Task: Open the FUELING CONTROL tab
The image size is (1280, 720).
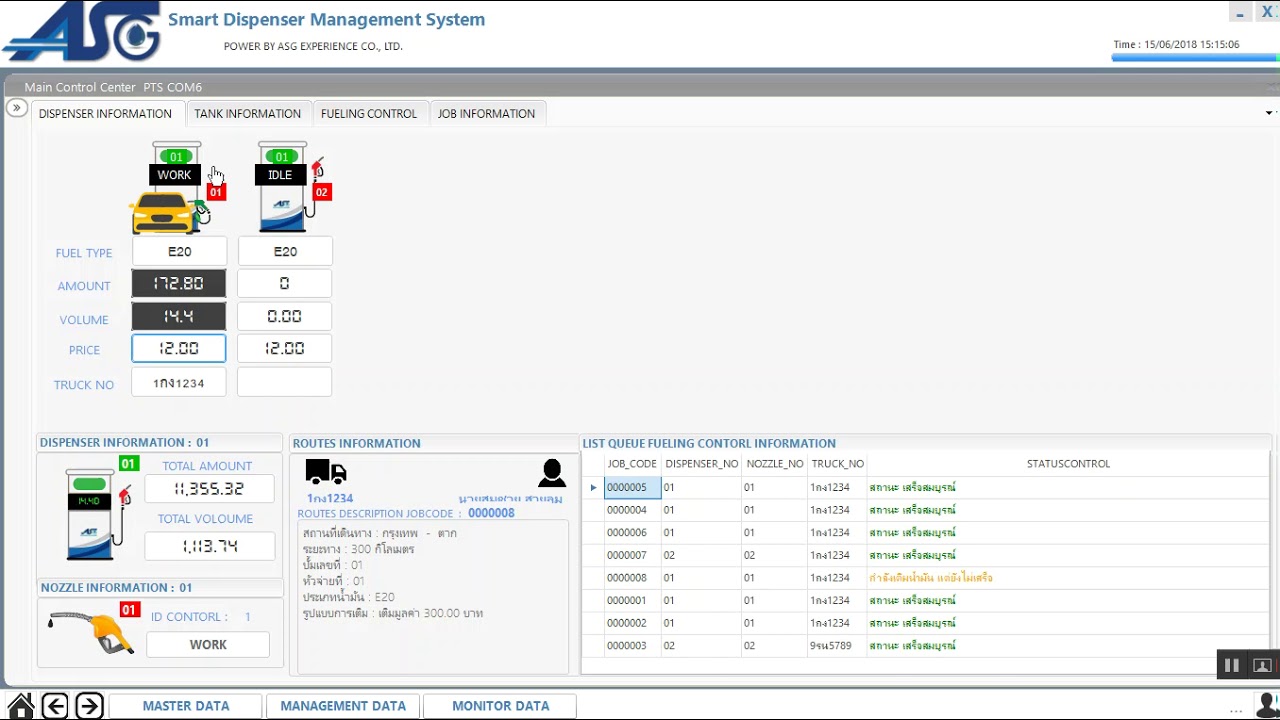Action: [369, 114]
